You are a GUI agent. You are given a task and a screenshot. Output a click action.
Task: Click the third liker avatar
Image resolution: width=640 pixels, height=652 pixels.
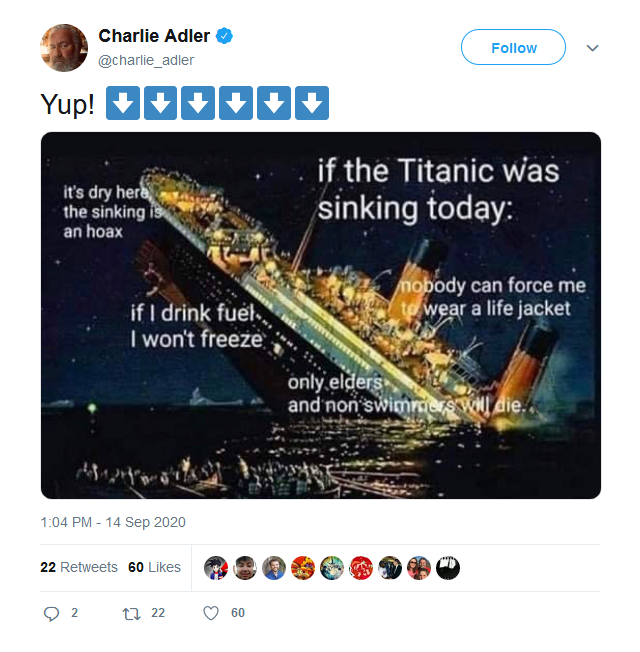pos(274,568)
